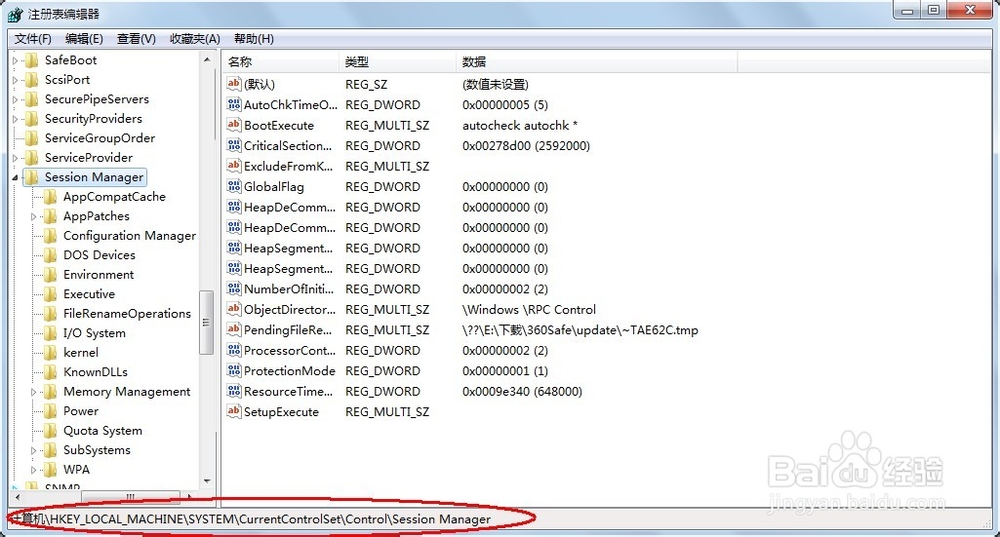Image resolution: width=1000 pixels, height=537 pixels.
Task: Click the GlobalFlag DWORD icon
Action: click(x=234, y=186)
